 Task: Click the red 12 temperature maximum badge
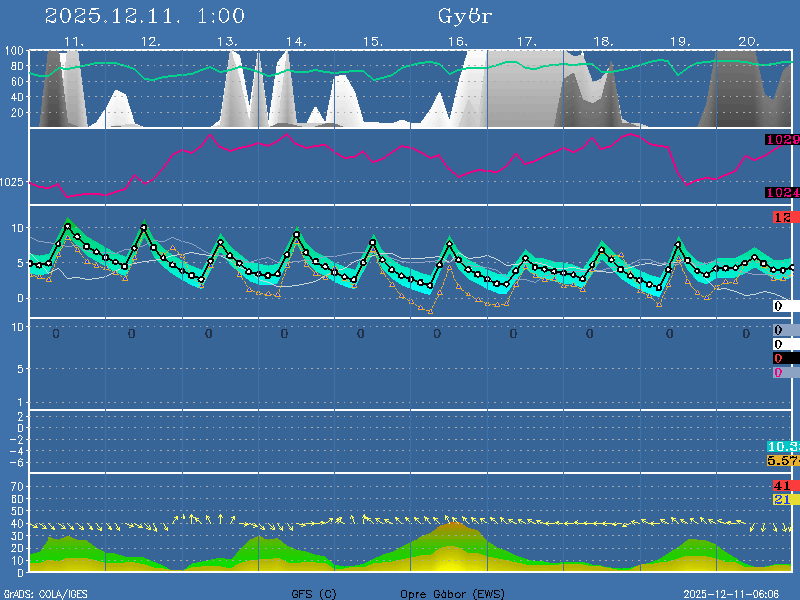[x=785, y=218]
